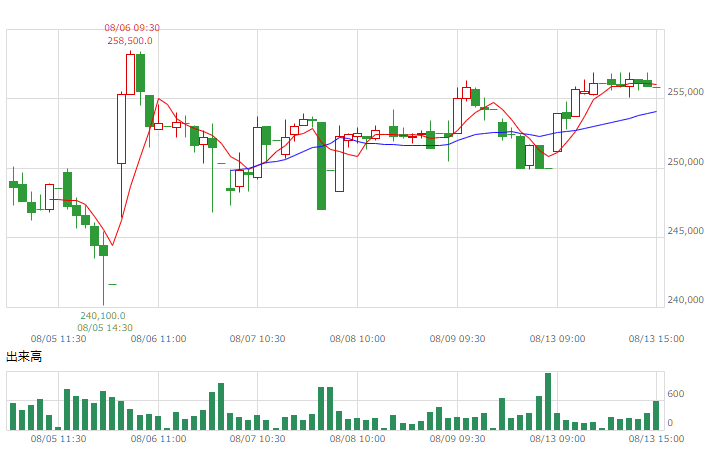Click the 245,000 price axis label
The image size is (705, 453).
point(685,231)
